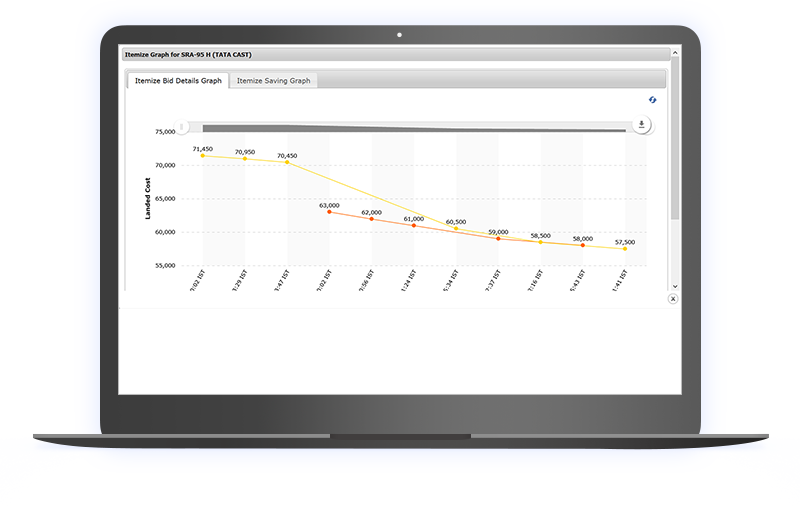Viewport: 800px width, 506px height.
Task: Switch to Itemize Saving Graph tab
Action: pyautogui.click(x=273, y=81)
